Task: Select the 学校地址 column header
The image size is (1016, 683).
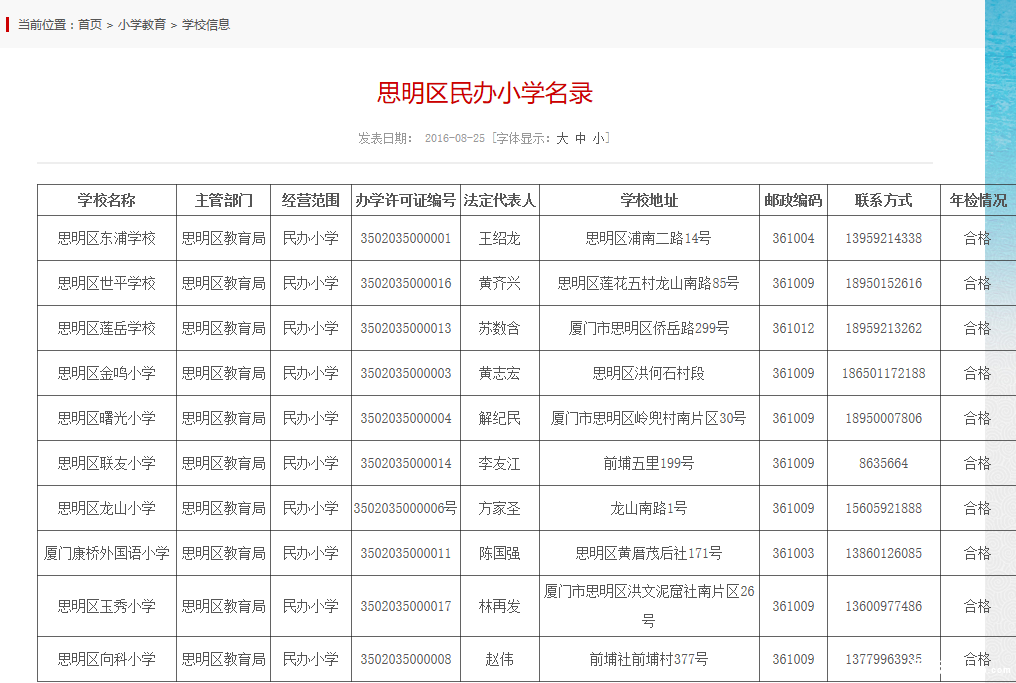Action: point(648,200)
